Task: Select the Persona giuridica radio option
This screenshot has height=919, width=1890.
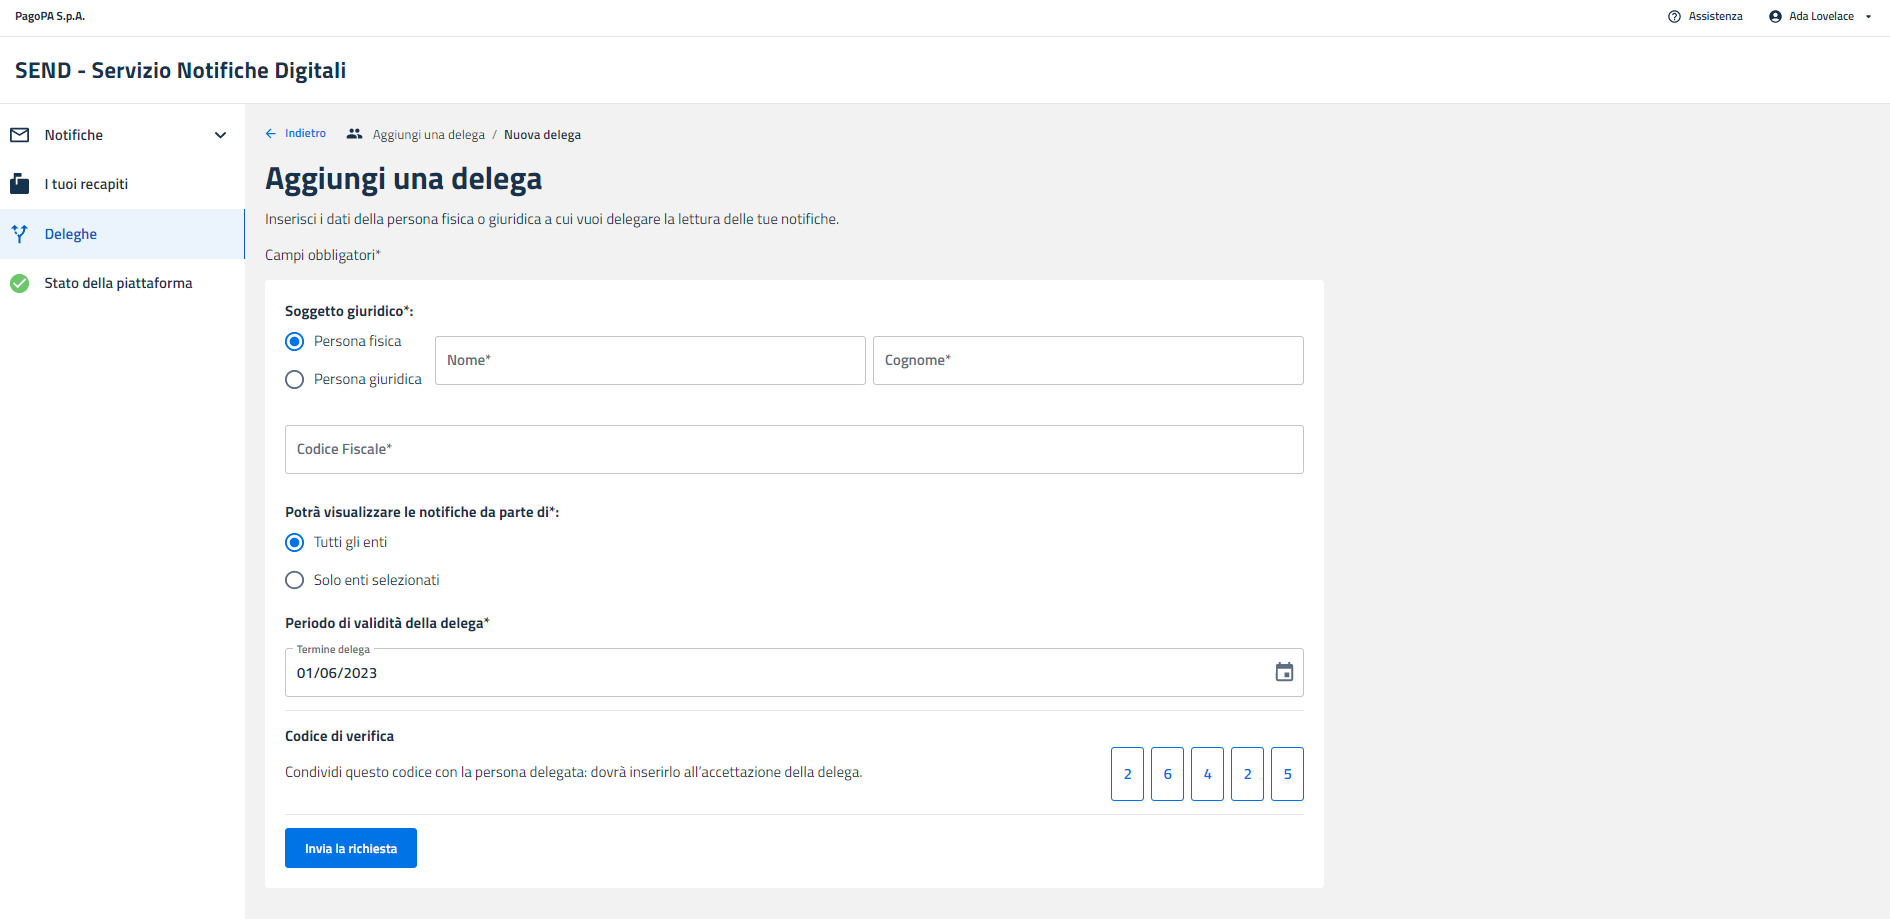Action: (295, 380)
